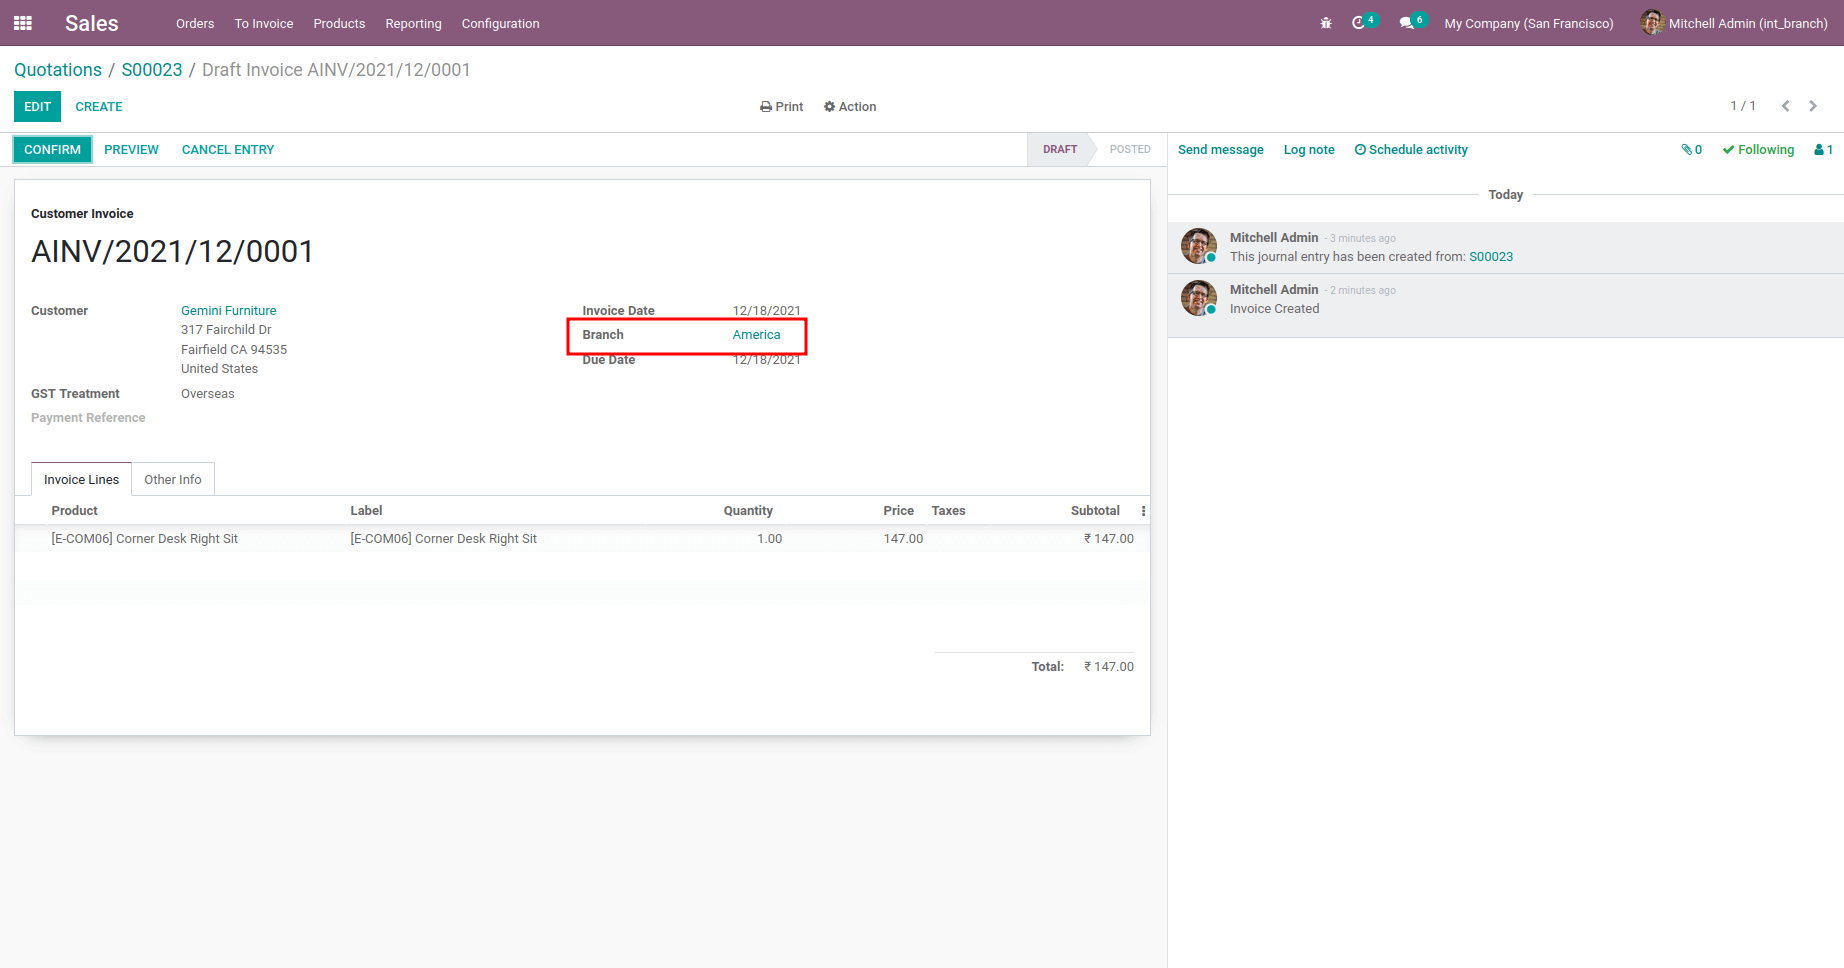Viewport: 1844px width, 968px height.
Task: Open the conversations chat icon
Action: [1411, 22]
